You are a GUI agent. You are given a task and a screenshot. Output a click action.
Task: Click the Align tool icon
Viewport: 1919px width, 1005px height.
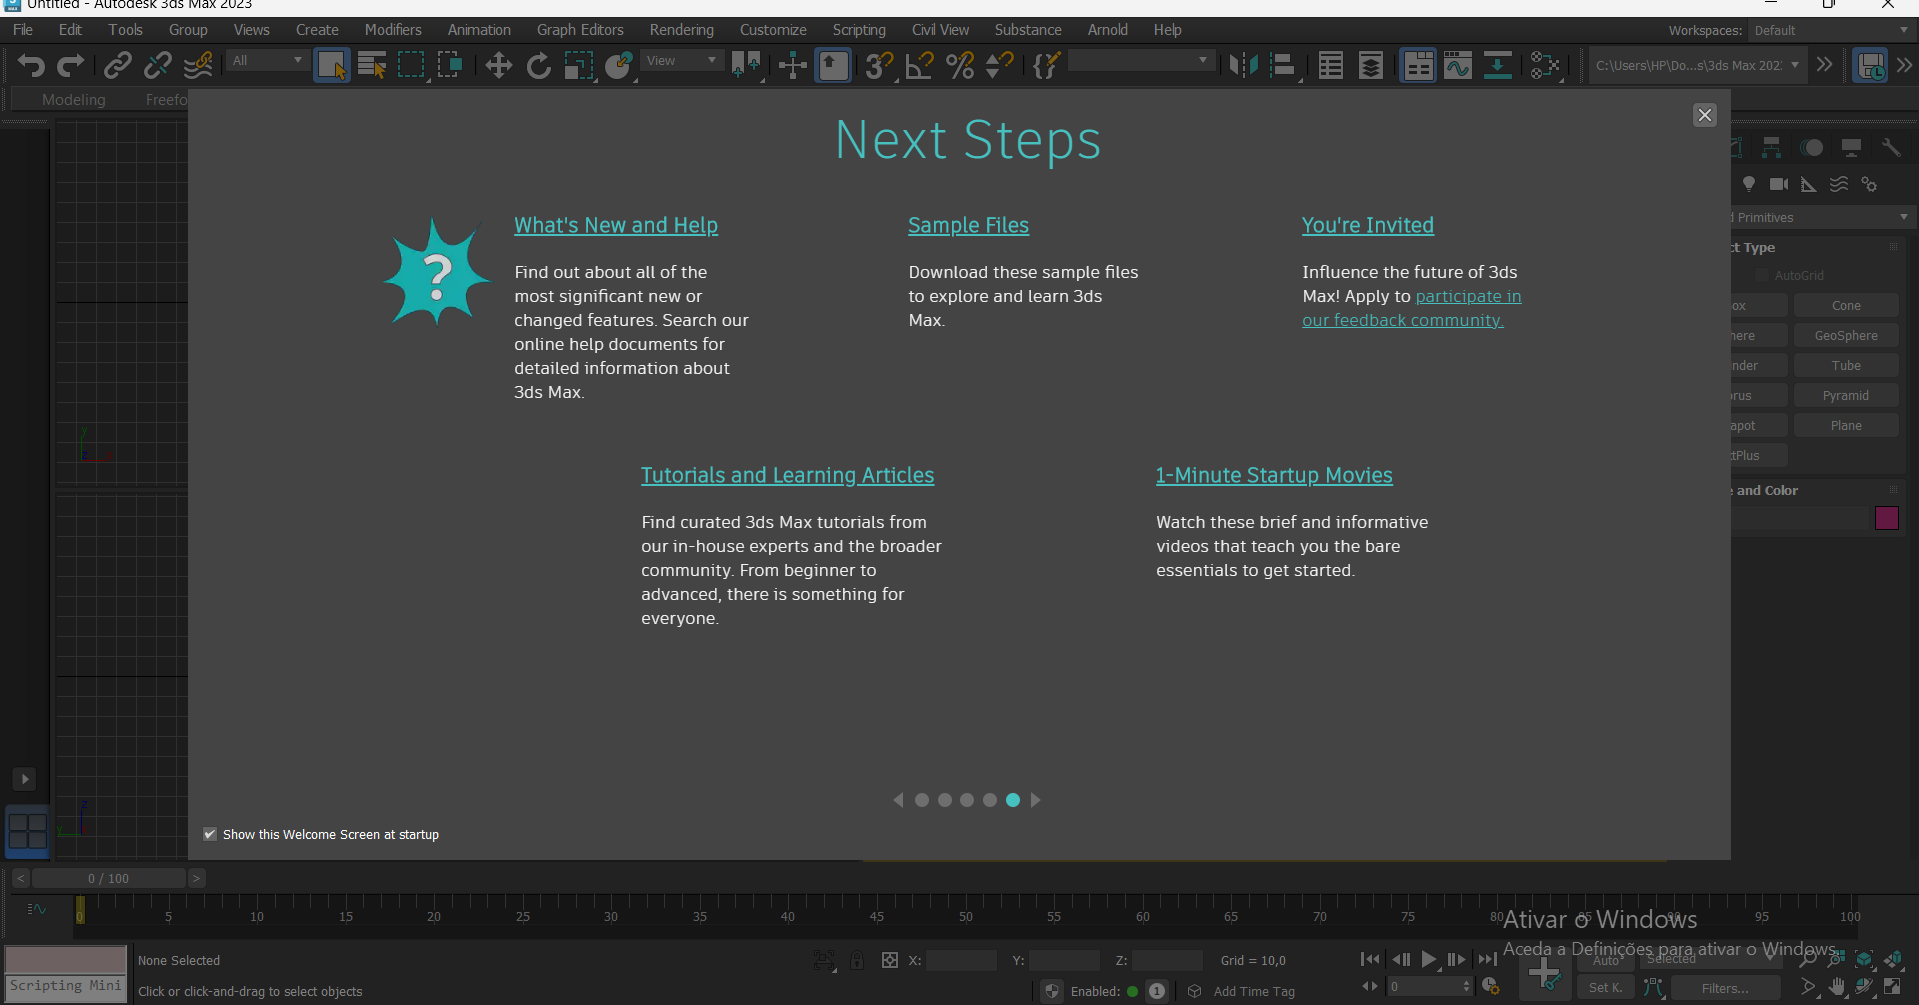(x=1283, y=66)
